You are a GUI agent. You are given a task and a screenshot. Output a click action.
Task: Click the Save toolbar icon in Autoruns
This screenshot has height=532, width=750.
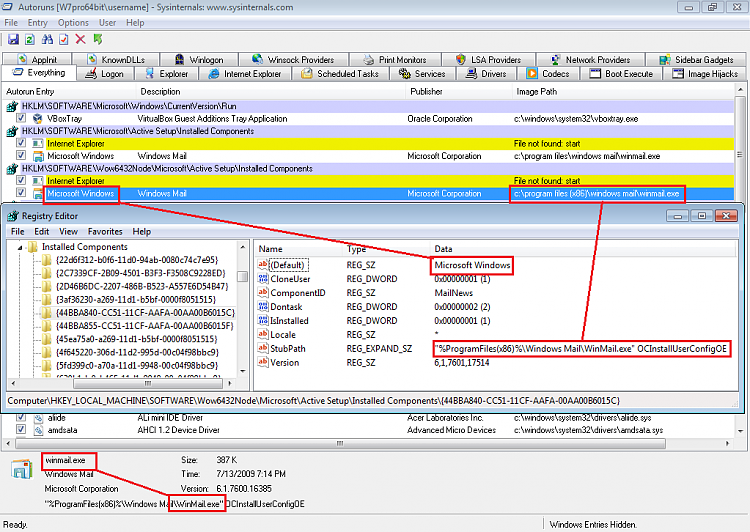[x=13, y=39]
